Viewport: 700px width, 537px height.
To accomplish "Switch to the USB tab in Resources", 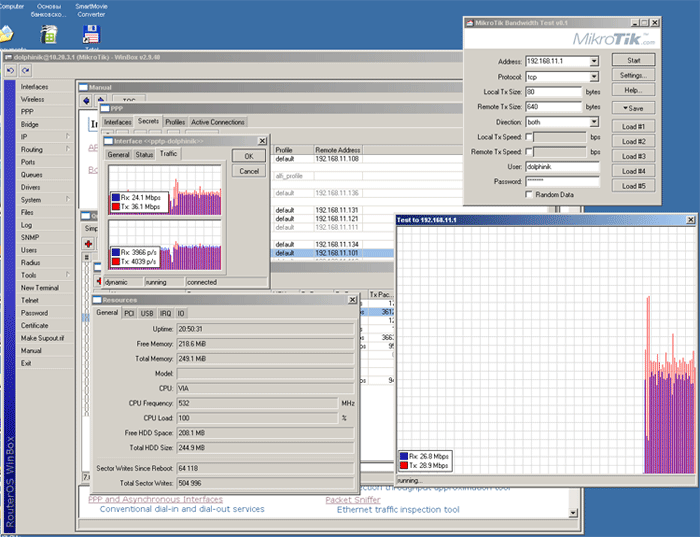I will pyautogui.click(x=147, y=313).
